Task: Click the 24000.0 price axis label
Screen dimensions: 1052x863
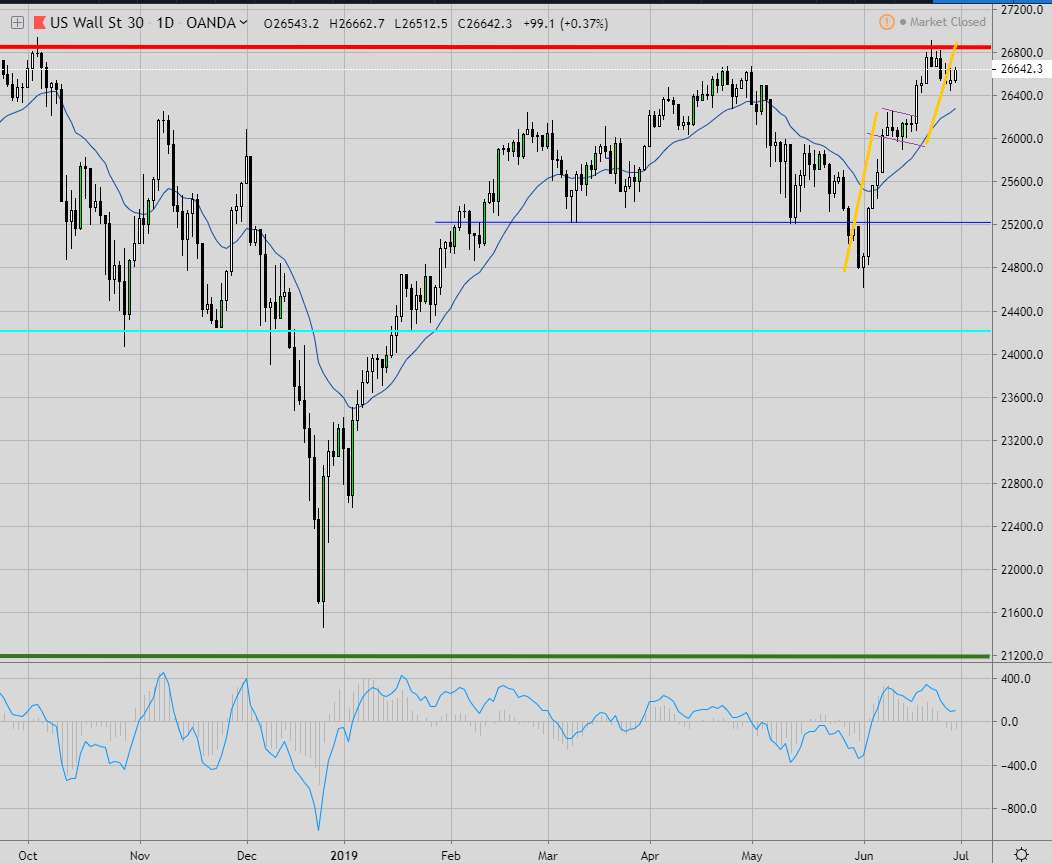Action: pos(1021,354)
